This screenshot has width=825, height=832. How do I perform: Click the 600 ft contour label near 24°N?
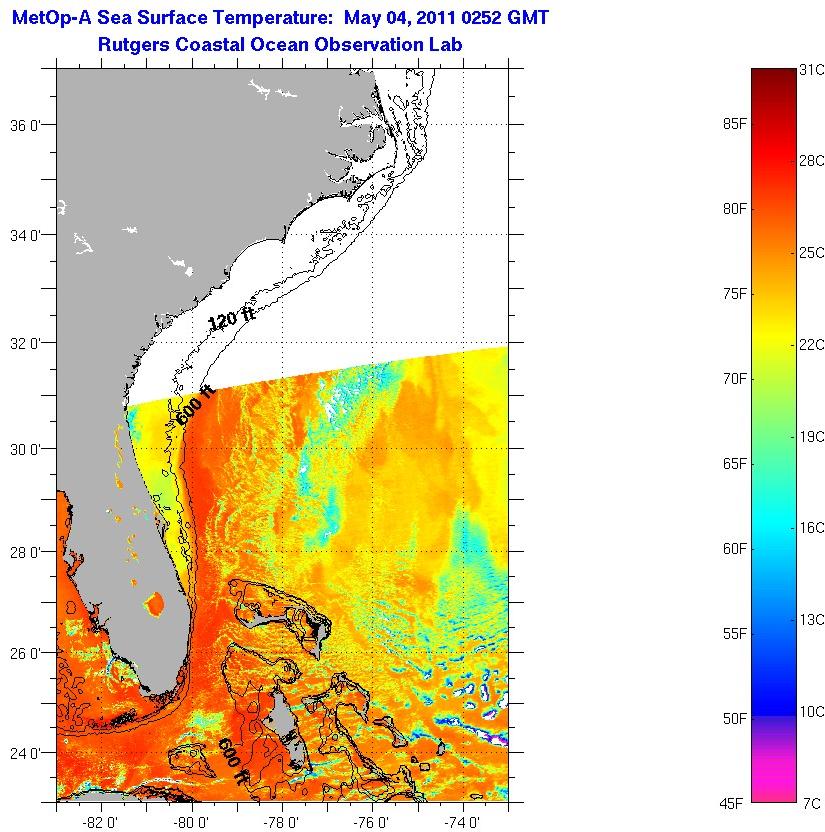pyautogui.click(x=233, y=761)
